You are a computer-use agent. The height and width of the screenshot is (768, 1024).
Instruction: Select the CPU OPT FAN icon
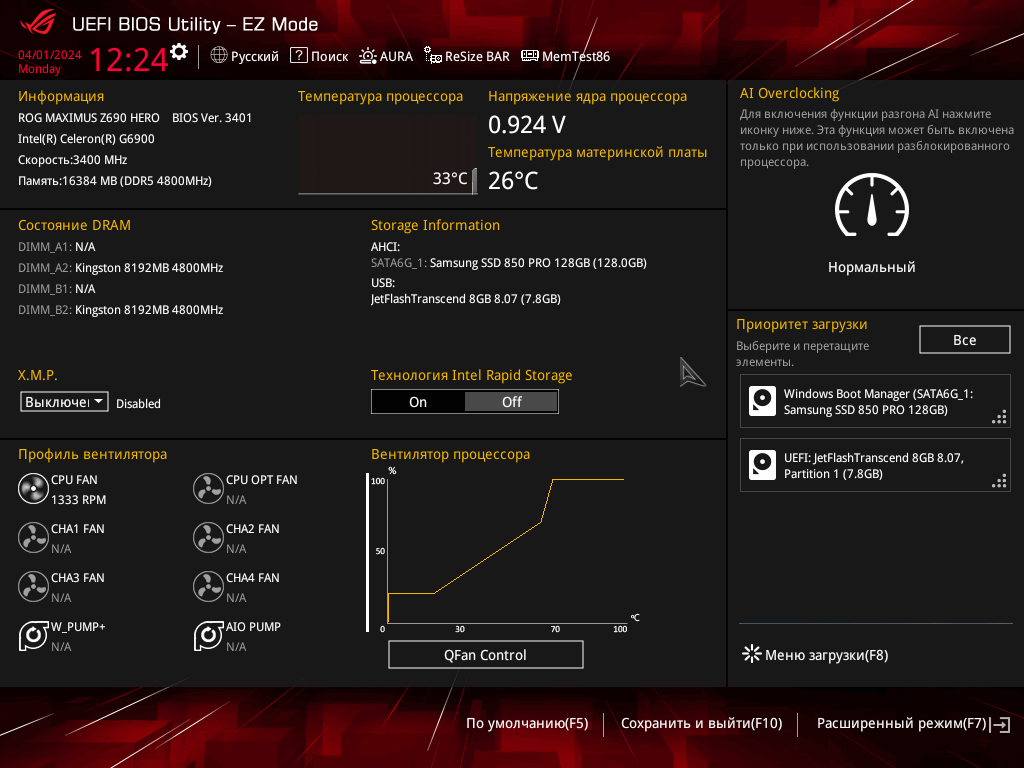pos(208,489)
